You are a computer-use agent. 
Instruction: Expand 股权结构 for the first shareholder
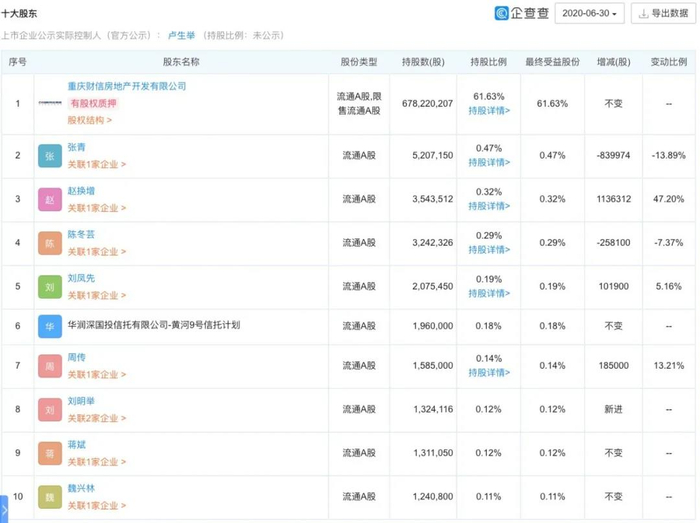(89, 120)
